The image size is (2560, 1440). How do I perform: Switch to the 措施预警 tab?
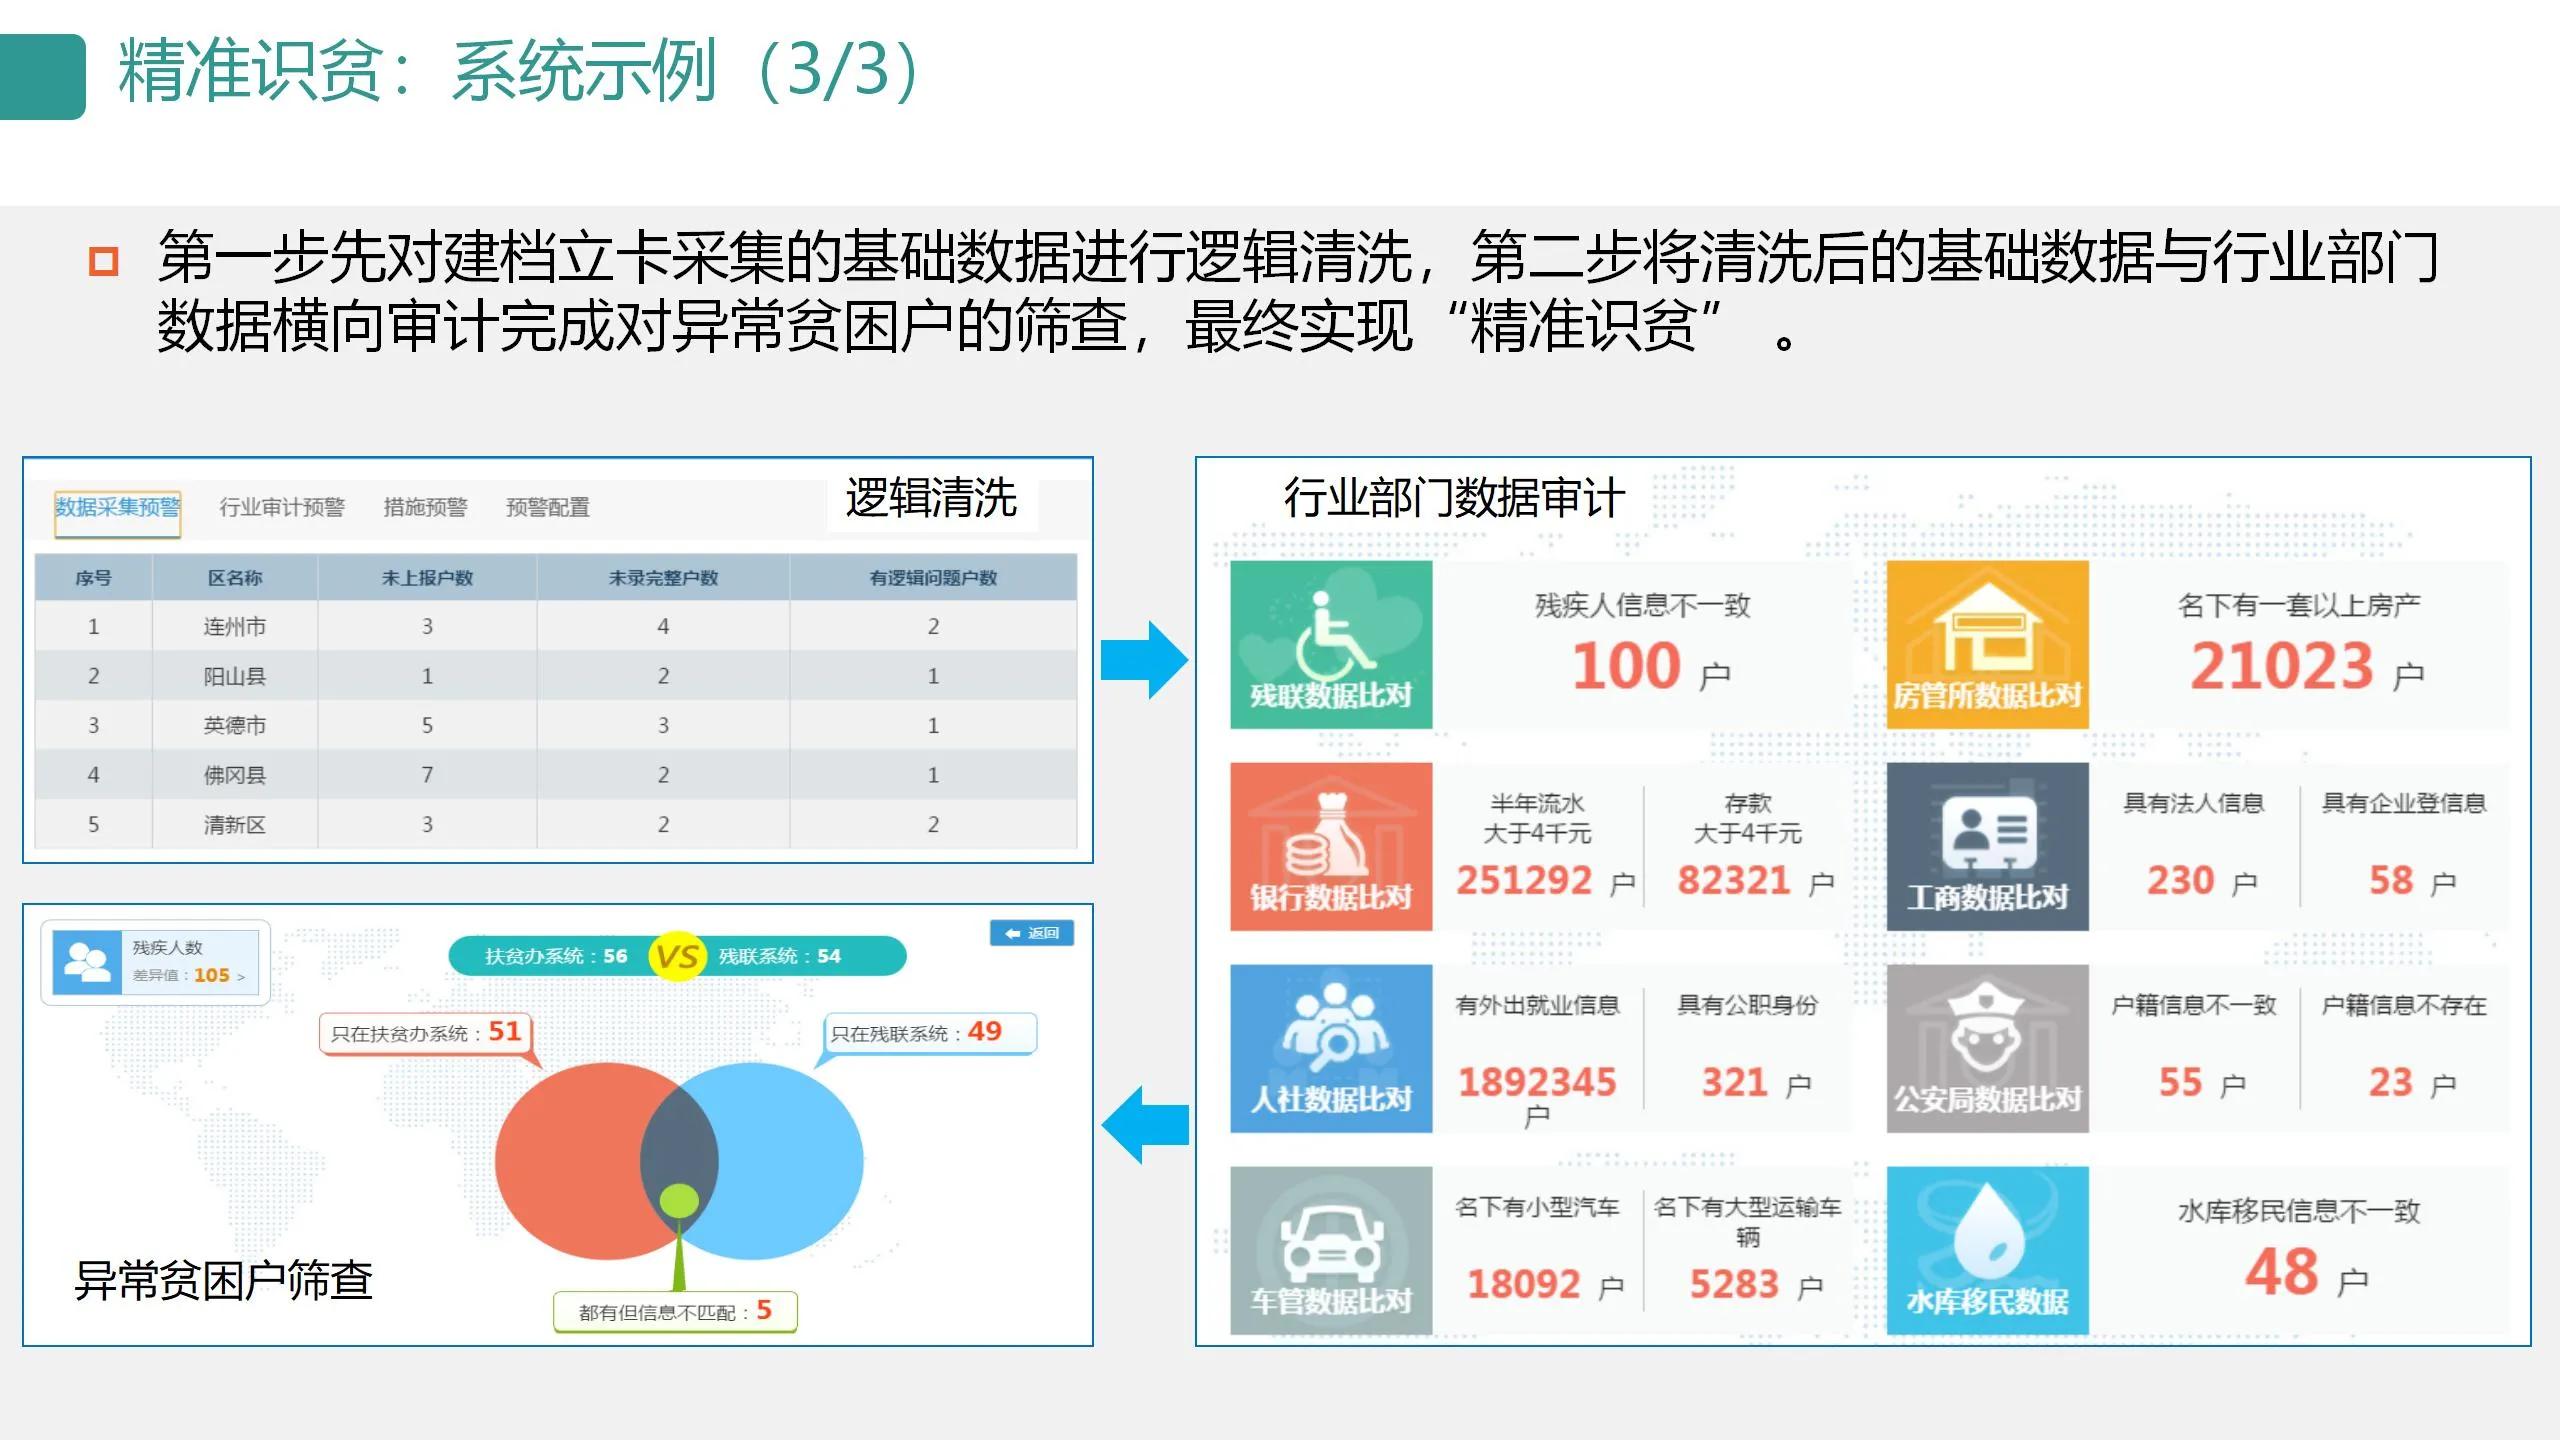point(428,507)
